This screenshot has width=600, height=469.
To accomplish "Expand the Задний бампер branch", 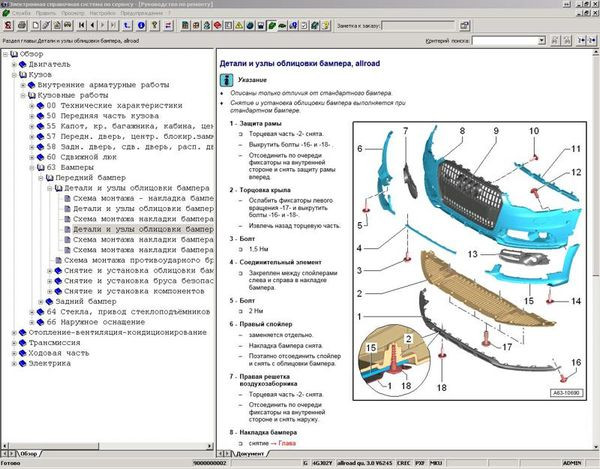I will coord(39,300).
